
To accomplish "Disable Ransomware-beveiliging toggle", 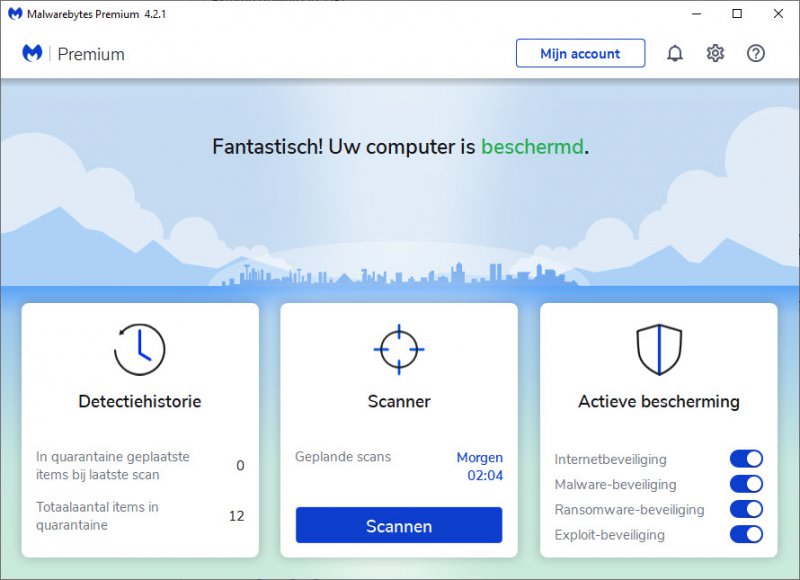I will [x=746, y=509].
